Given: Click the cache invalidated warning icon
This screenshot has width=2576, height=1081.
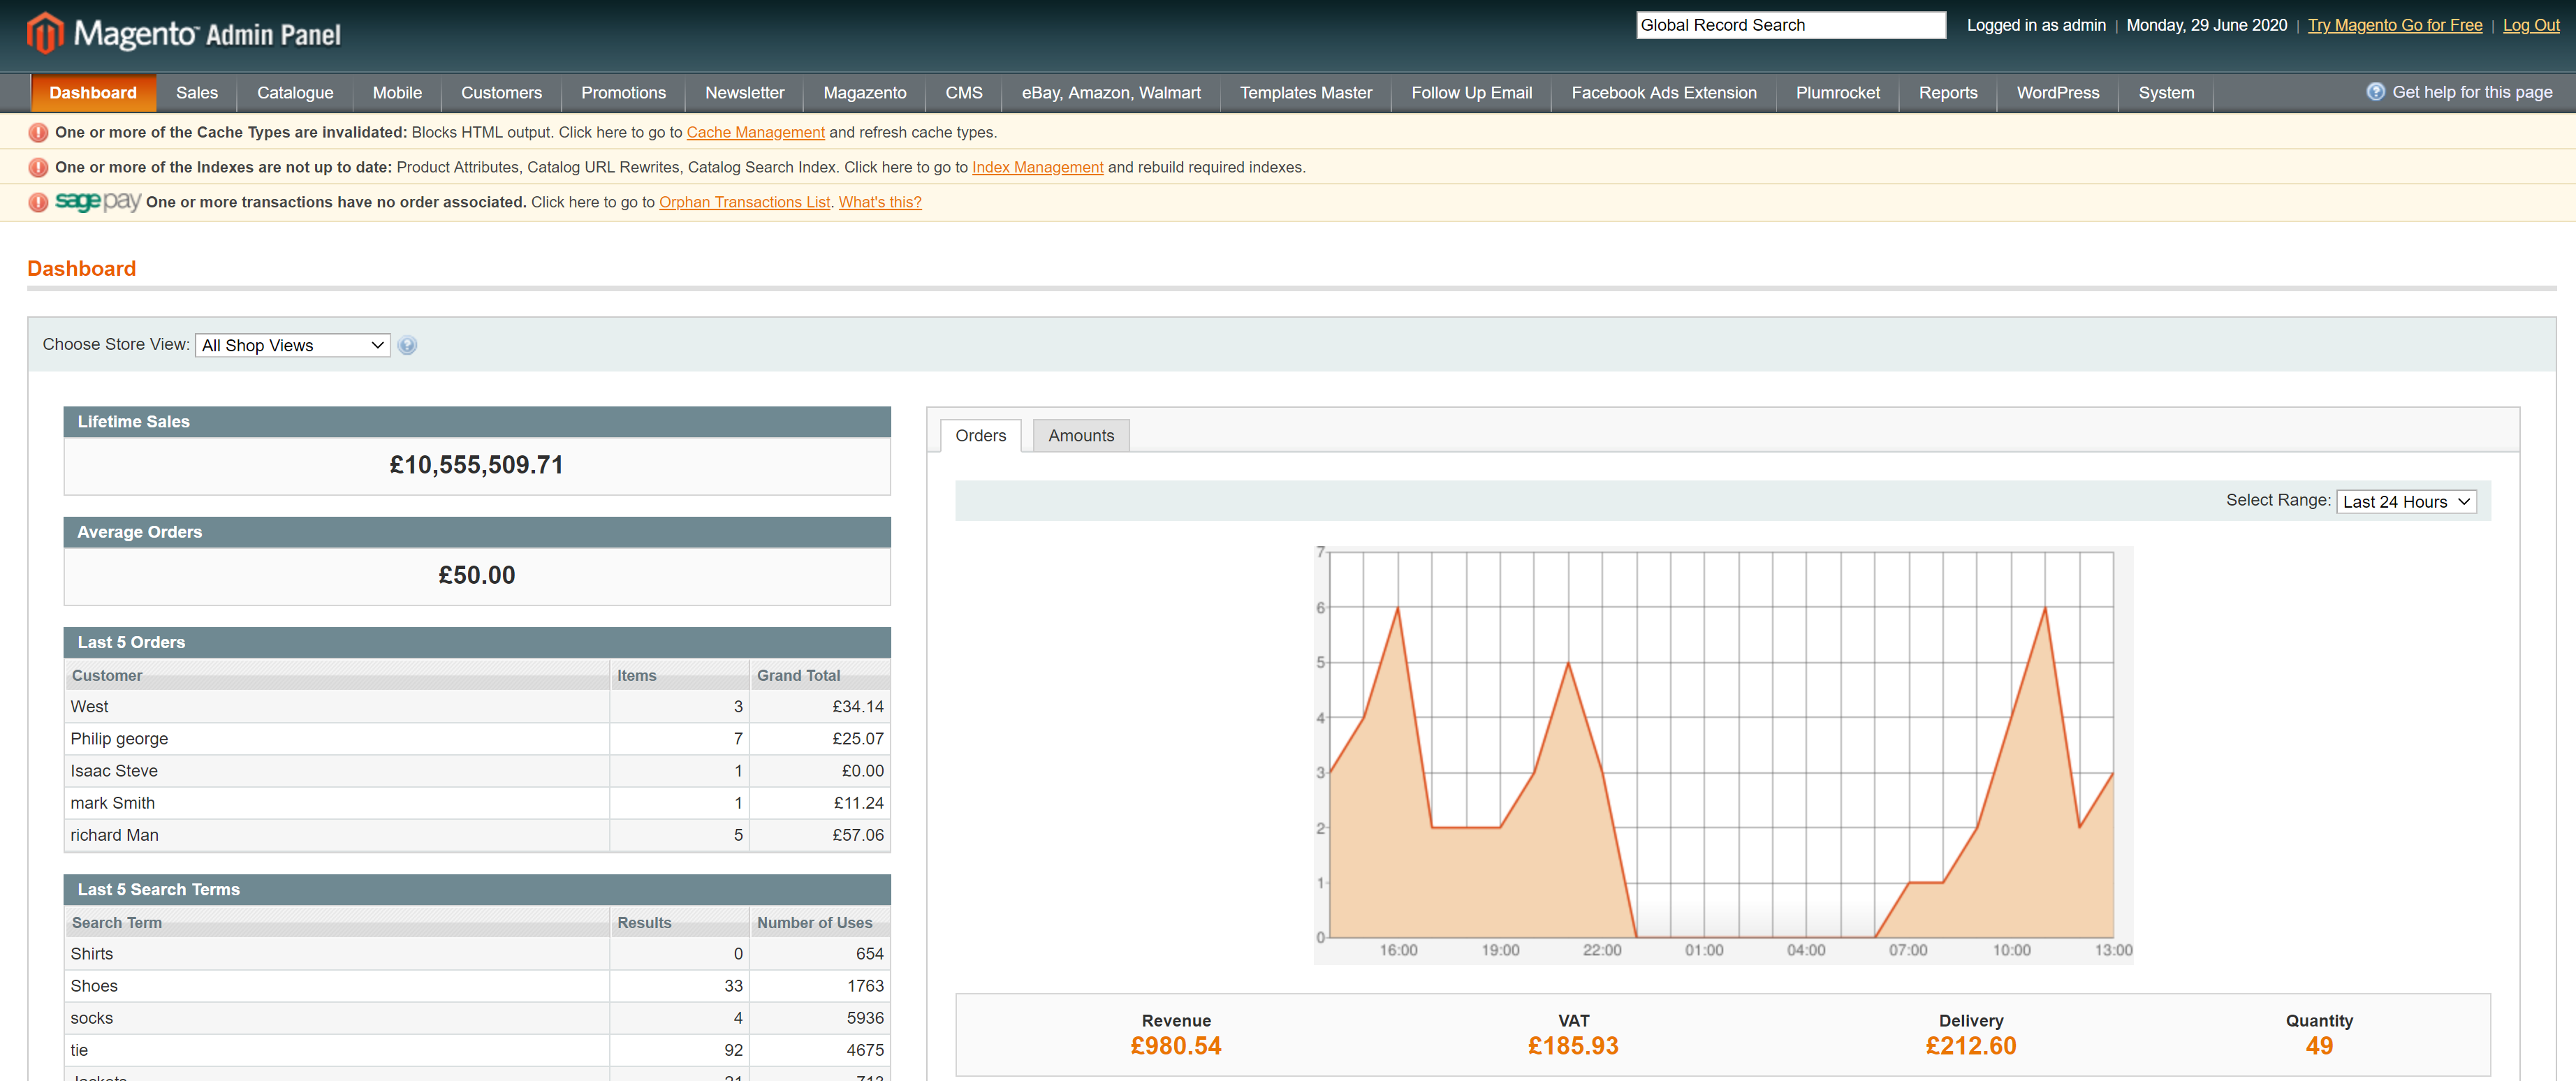Looking at the screenshot, I should (x=38, y=132).
